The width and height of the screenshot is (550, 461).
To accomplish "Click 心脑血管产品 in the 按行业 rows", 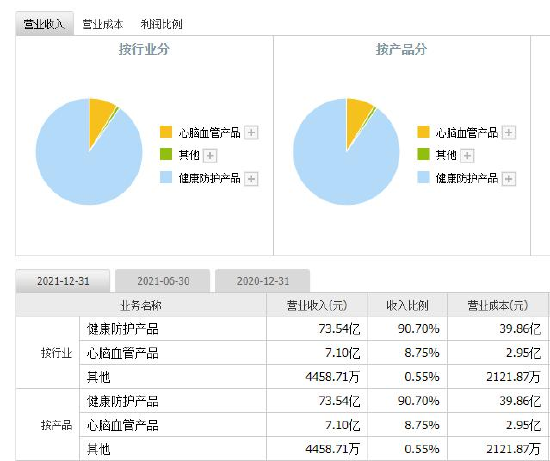I will coord(123,353).
